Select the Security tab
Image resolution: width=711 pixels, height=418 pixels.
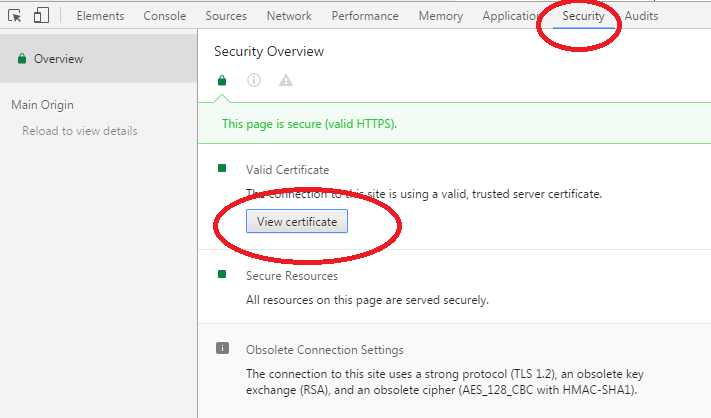(583, 16)
